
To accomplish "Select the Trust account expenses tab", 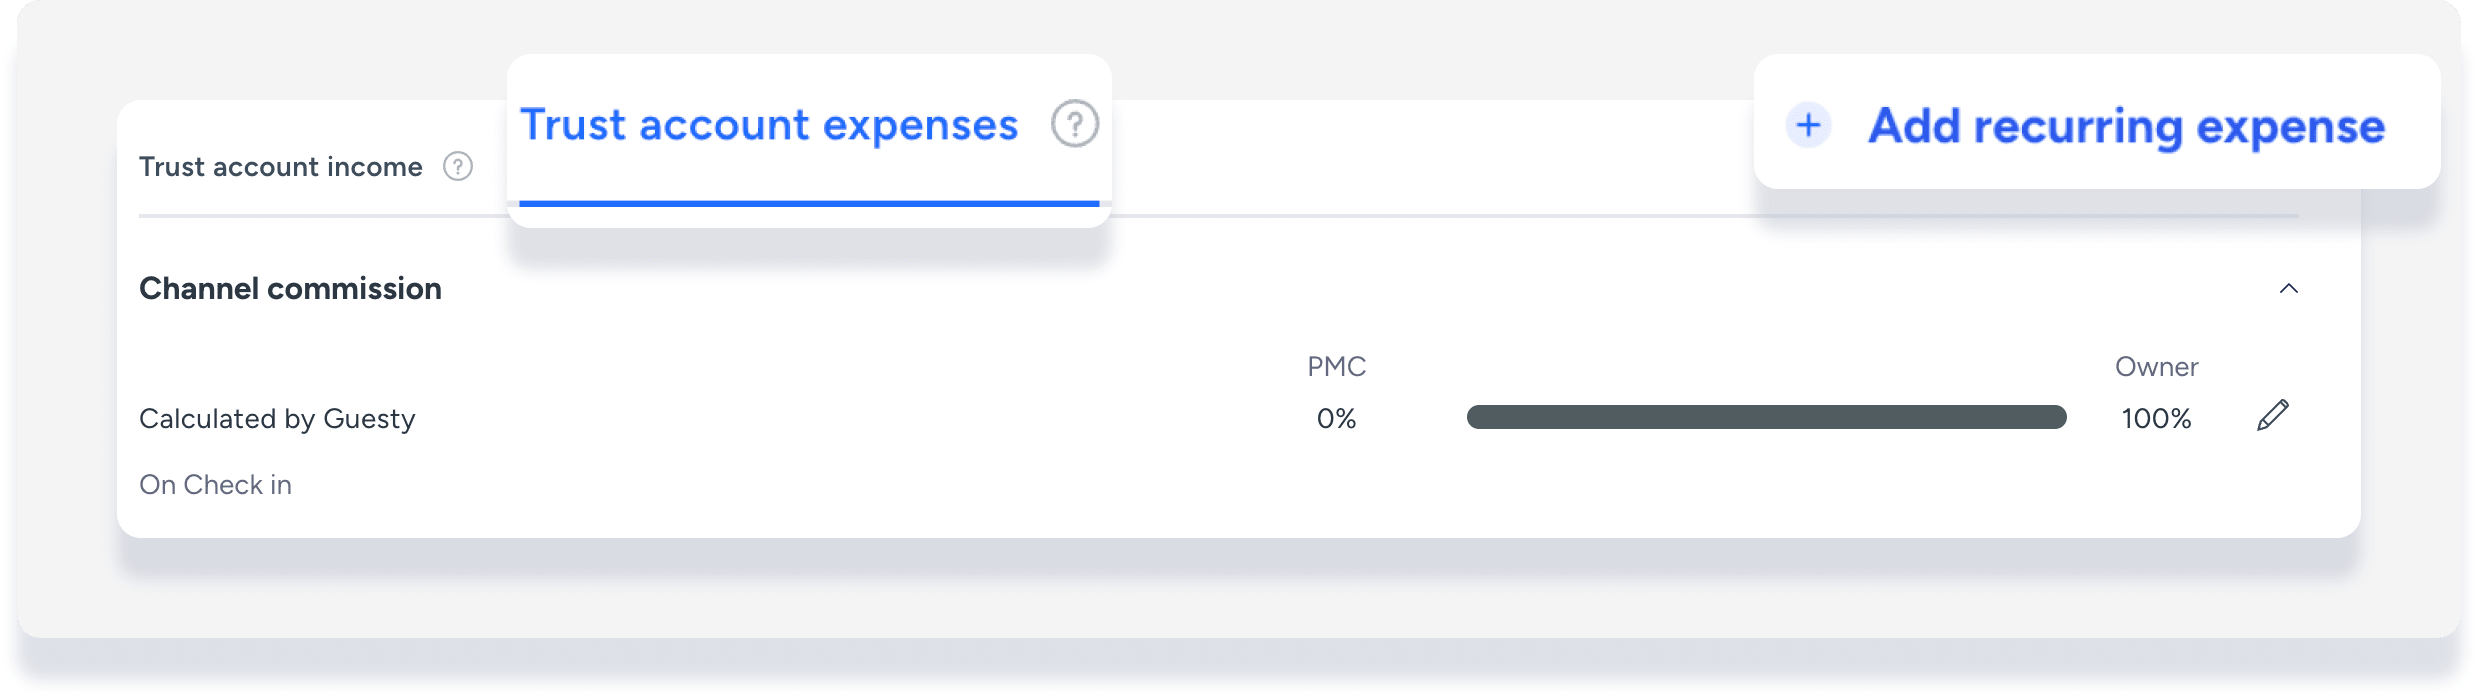I will click(768, 126).
